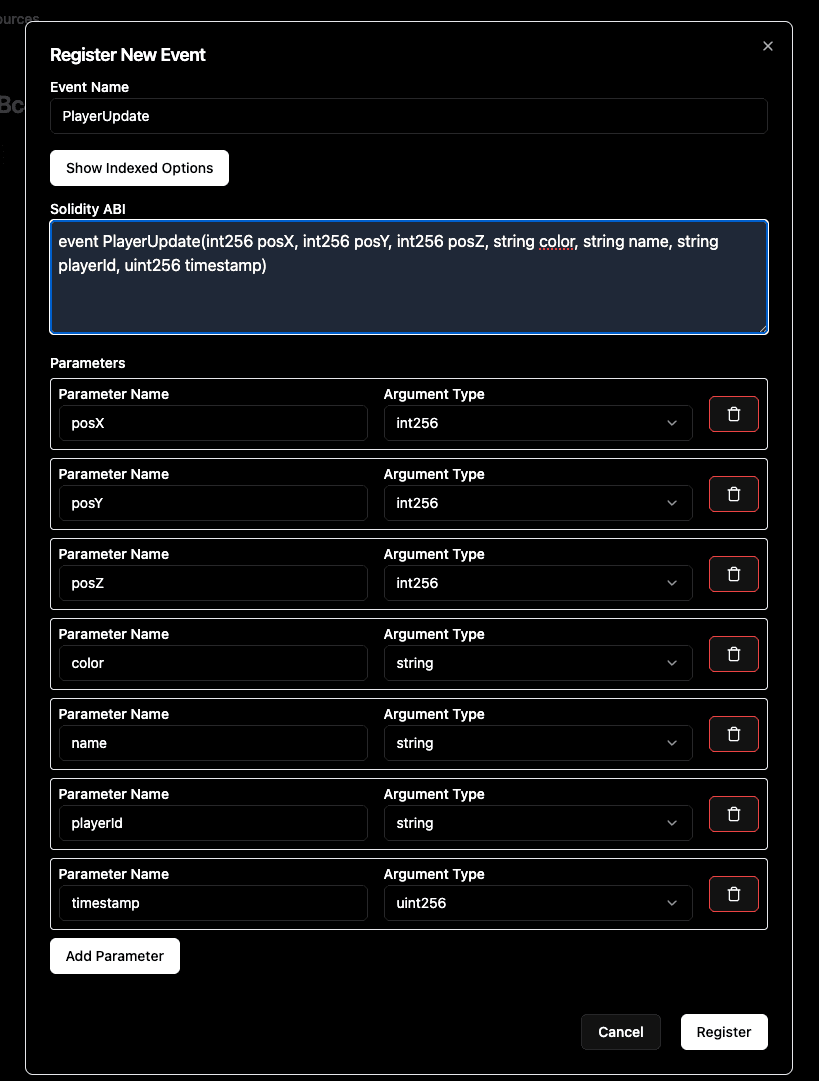Remove the posY parameter row

tap(733, 494)
